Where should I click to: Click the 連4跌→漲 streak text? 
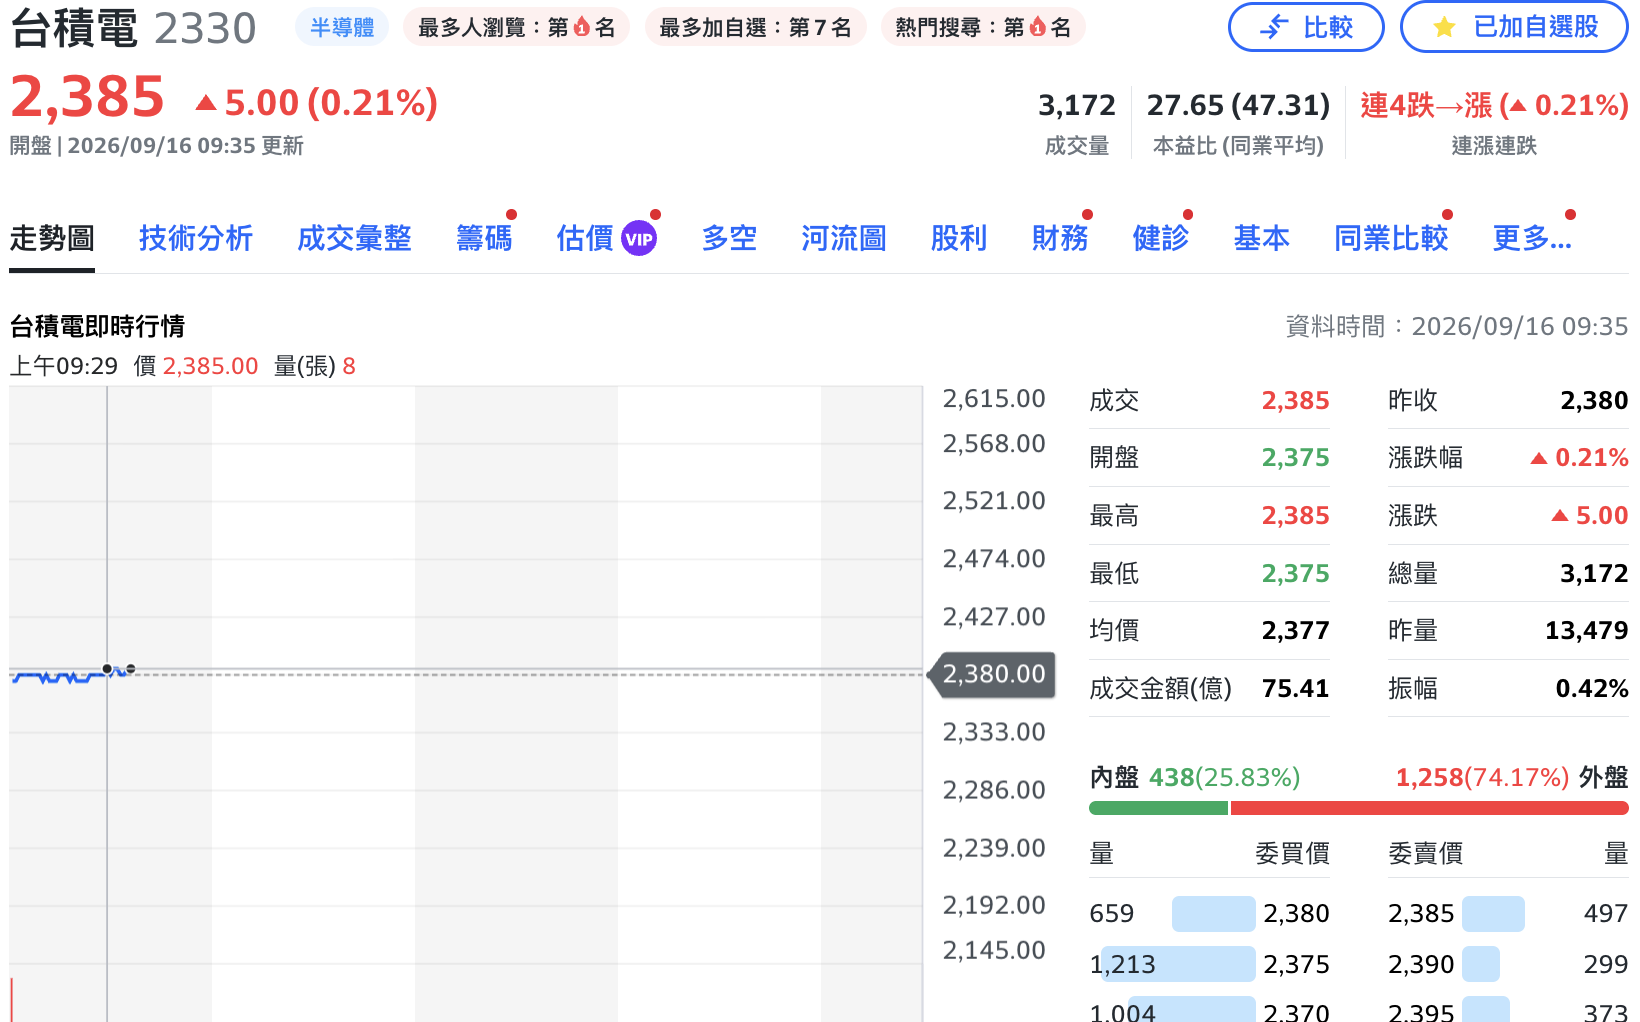(x=1494, y=105)
